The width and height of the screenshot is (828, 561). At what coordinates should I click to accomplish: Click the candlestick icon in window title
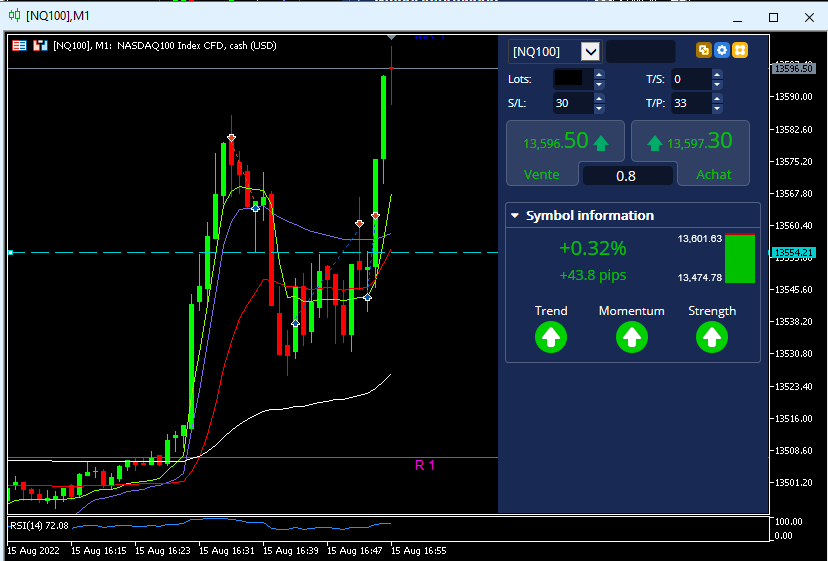coord(14,15)
